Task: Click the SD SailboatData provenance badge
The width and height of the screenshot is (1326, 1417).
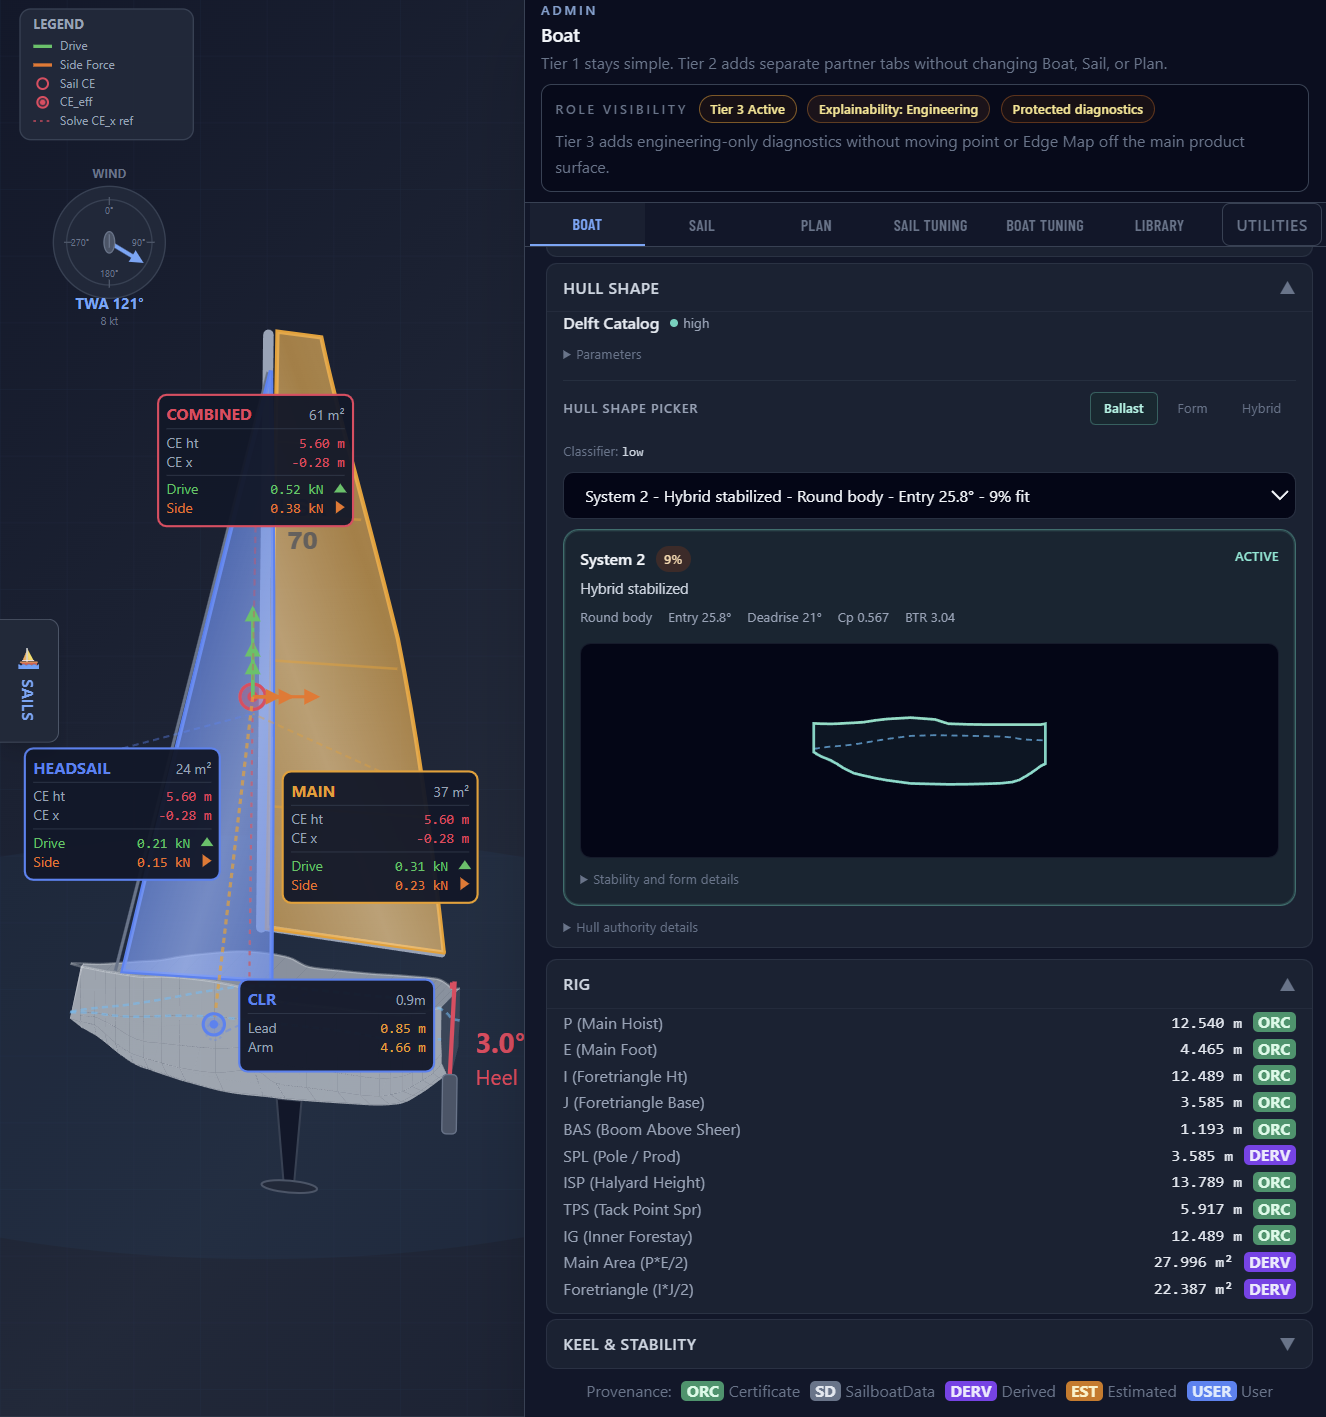Action: point(824,1391)
